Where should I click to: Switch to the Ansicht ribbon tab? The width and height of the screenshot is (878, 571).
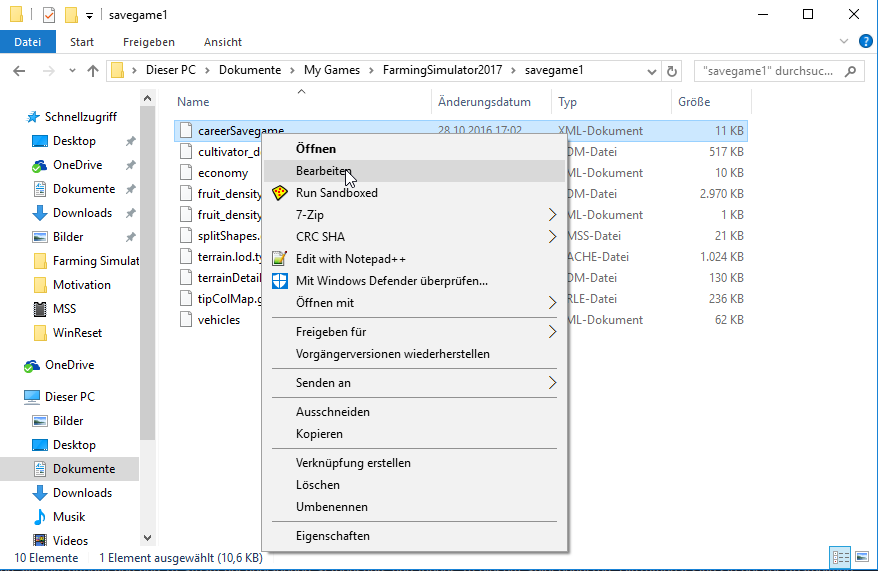click(223, 42)
